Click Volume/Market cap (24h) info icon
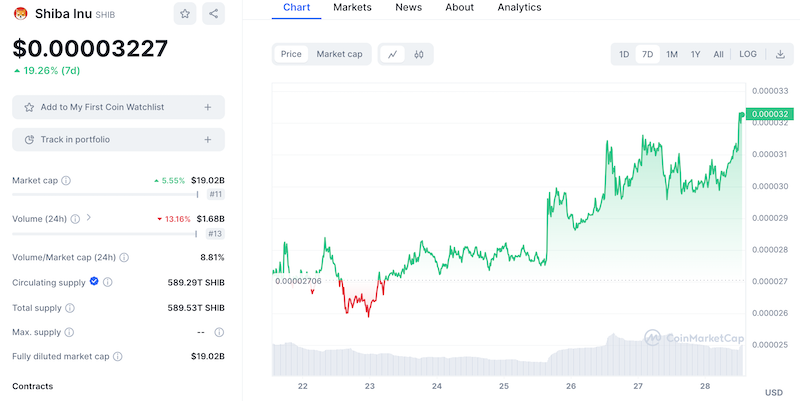Image resolution: width=800 pixels, height=401 pixels. 124,258
